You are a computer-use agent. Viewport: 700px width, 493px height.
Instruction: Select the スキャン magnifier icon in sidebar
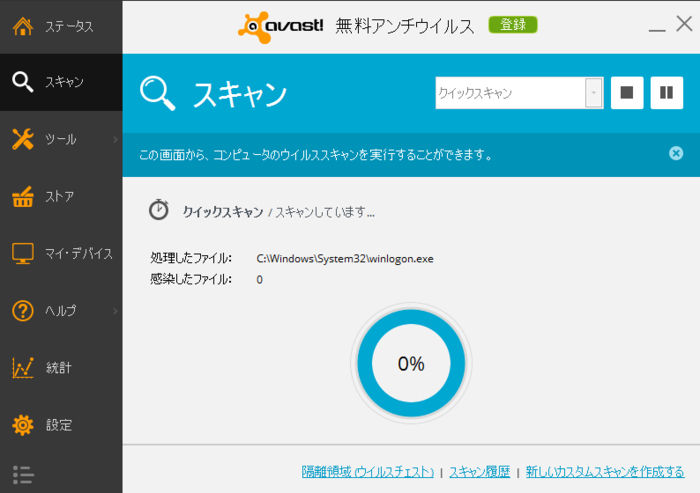[x=23, y=82]
